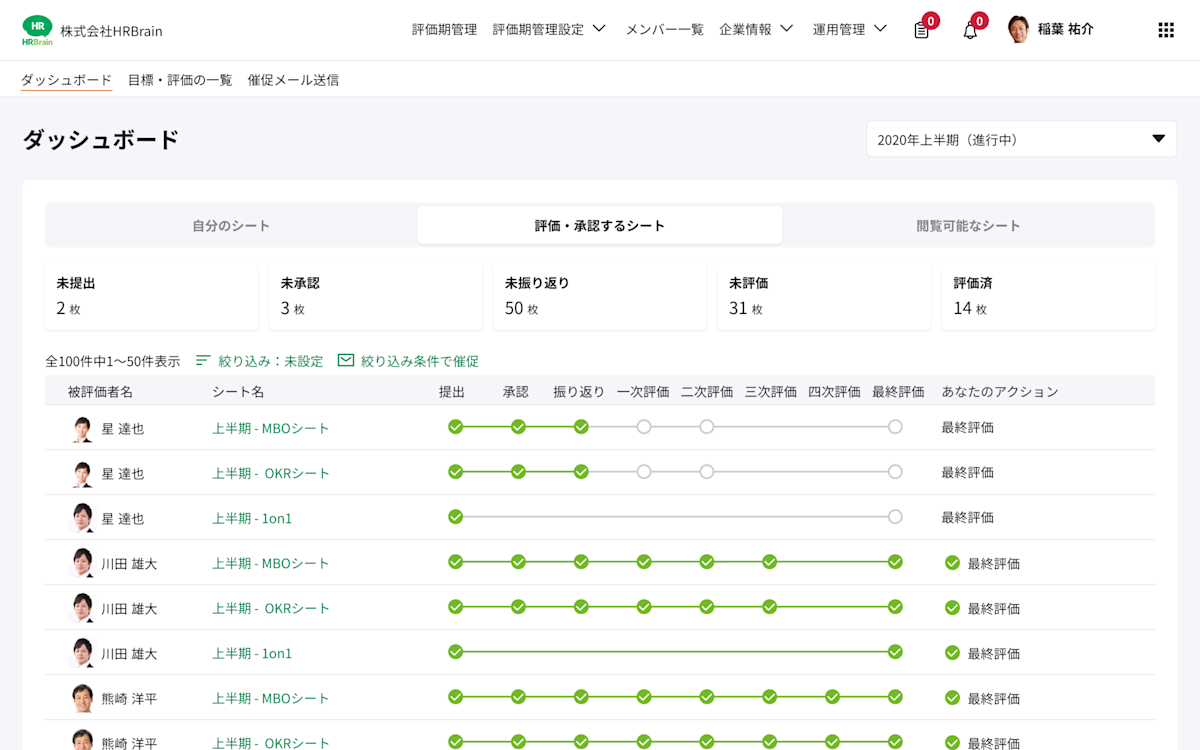1200x750 pixels.
Task: Click the filter icon beside 絞り込み：未設定
Action: (x=203, y=360)
